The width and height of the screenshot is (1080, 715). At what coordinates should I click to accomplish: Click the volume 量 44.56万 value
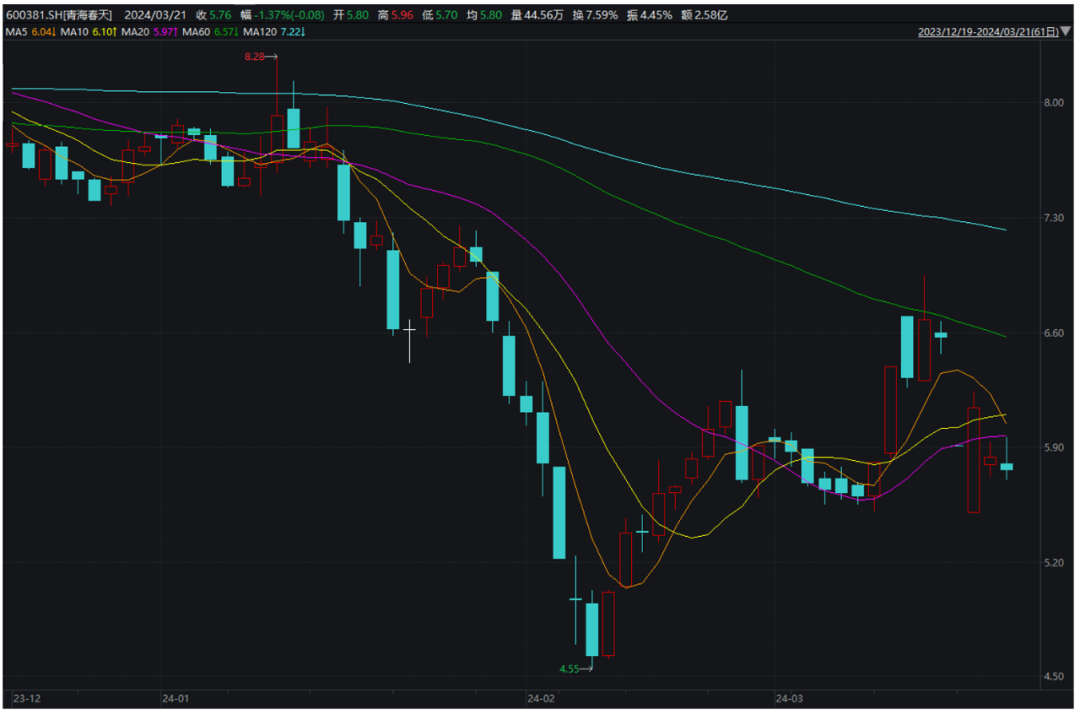point(537,15)
